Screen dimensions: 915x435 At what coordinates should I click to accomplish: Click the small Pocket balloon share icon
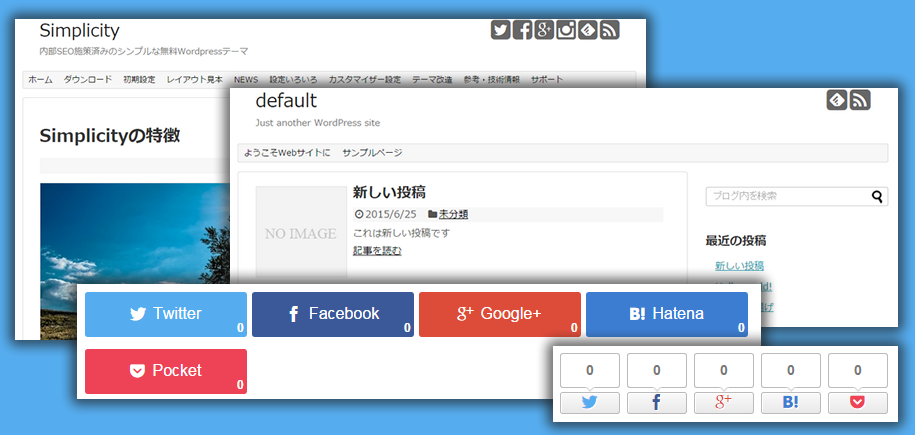[x=858, y=403]
